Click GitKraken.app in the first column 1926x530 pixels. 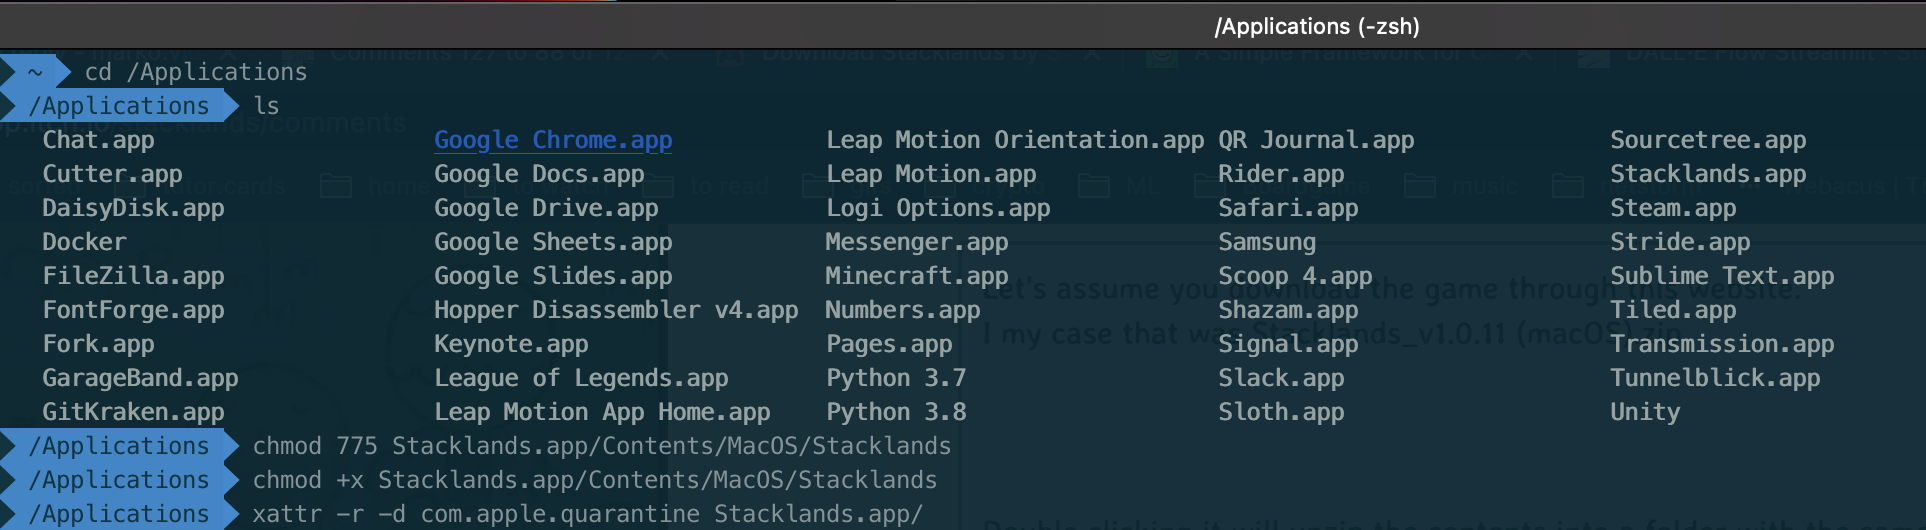coord(133,412)
